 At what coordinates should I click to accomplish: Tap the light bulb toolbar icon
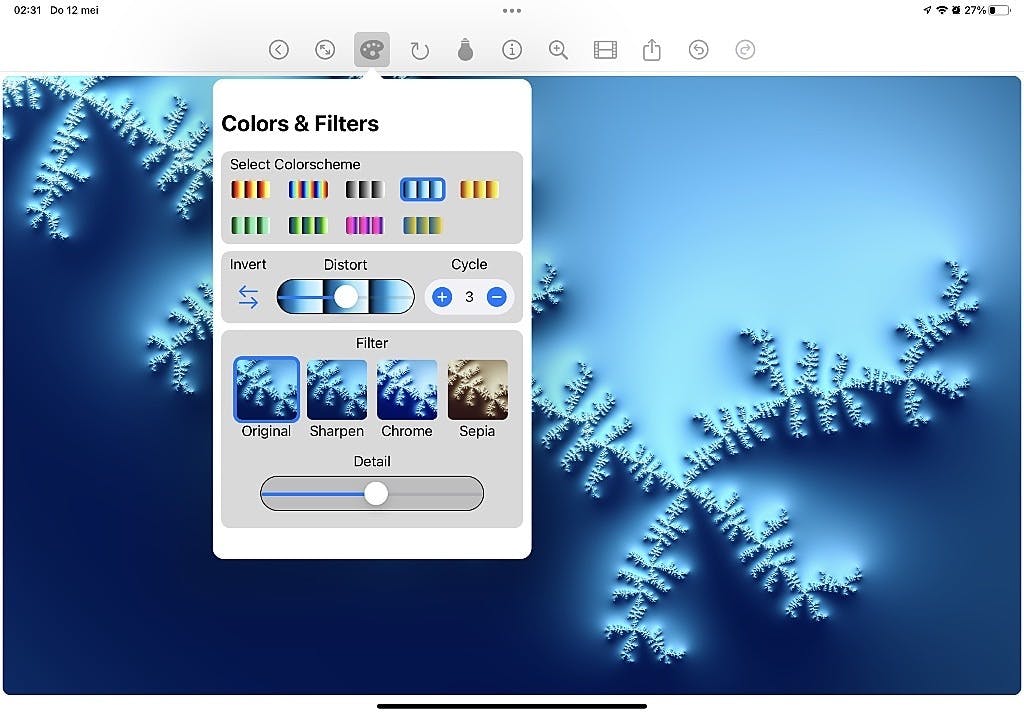click(x=466, y=50)
